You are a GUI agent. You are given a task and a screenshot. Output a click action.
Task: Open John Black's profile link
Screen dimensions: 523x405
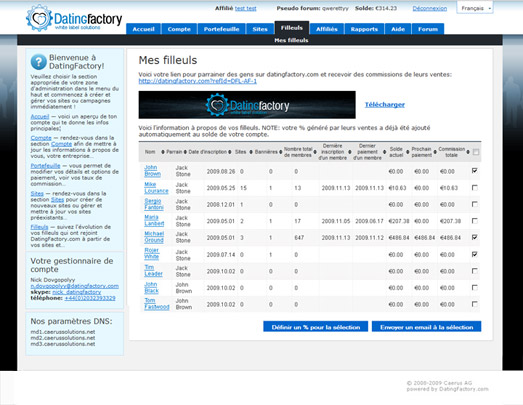pos(151,288)
